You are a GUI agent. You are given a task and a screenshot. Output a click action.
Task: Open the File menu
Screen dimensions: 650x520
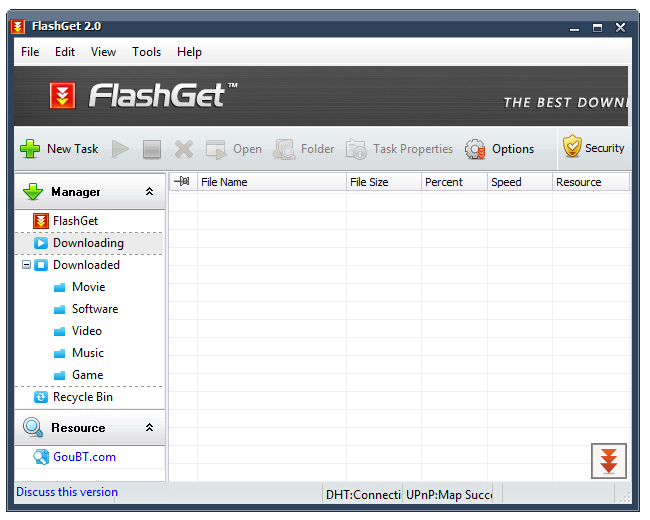[x=30, y=52]
